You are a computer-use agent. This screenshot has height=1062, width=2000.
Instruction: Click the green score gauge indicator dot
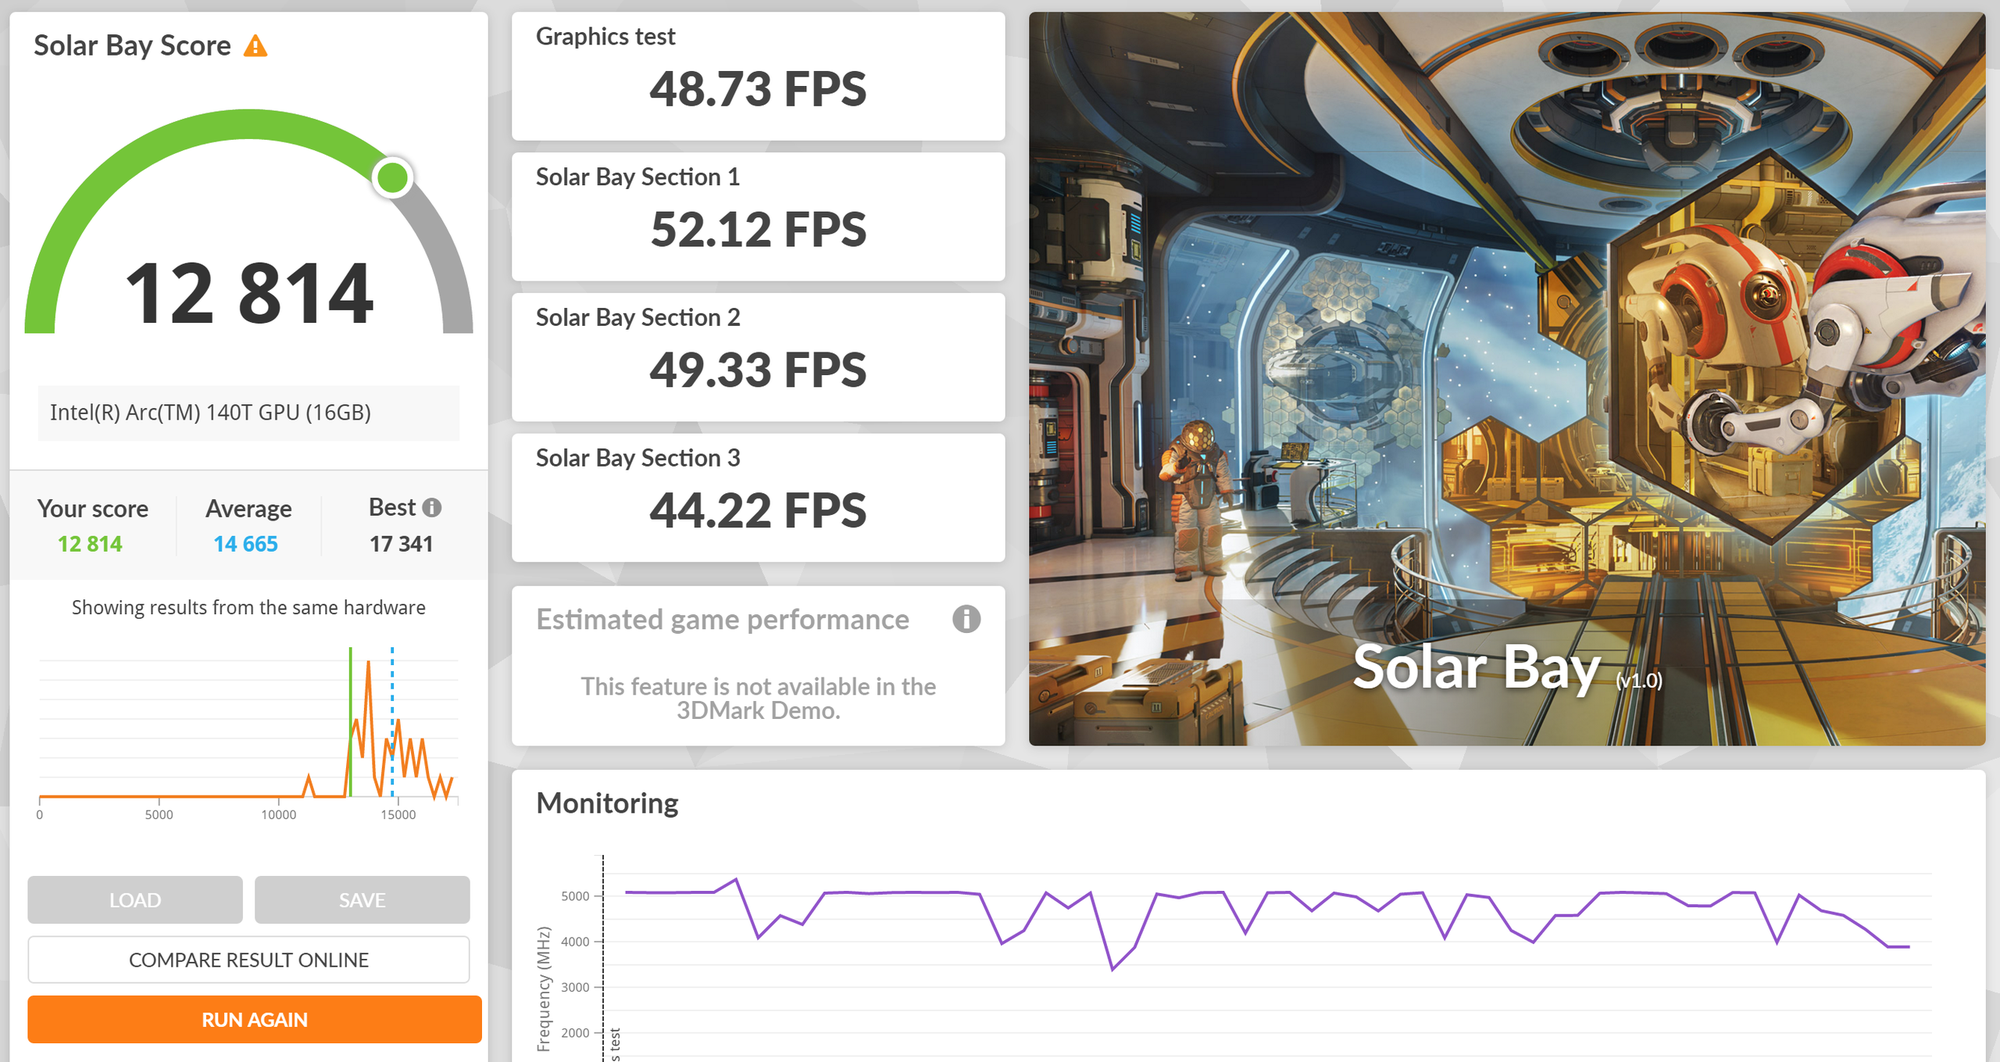392,177
